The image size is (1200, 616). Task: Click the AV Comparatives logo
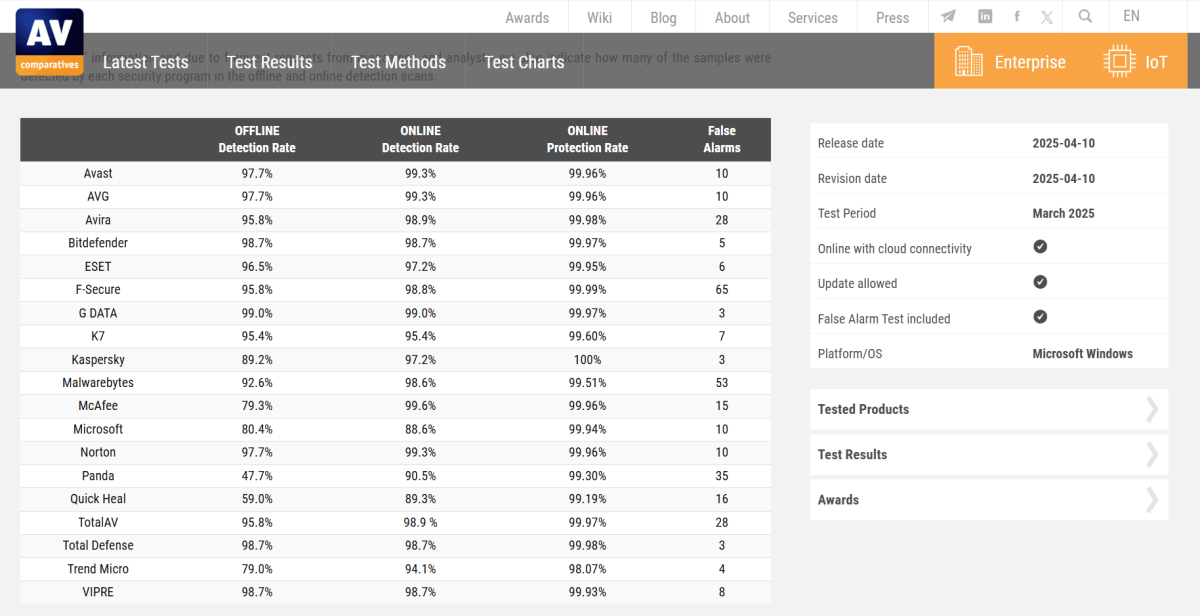click(49, 42)
